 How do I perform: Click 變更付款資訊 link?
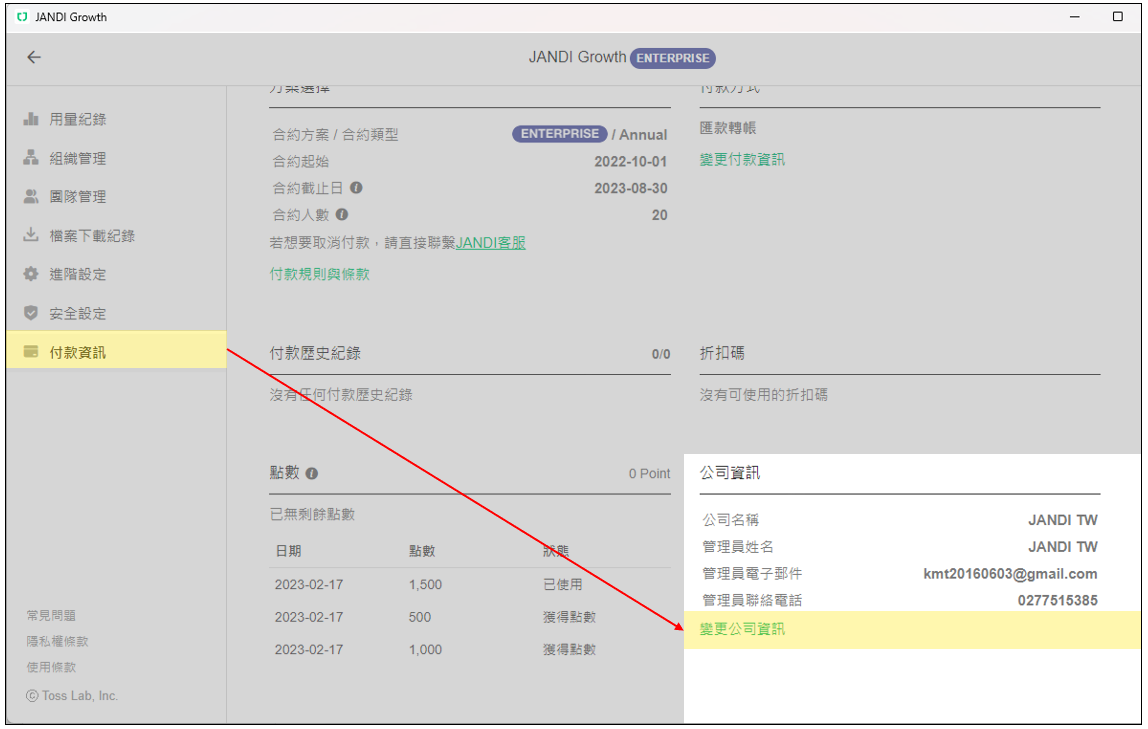[742, 160]
